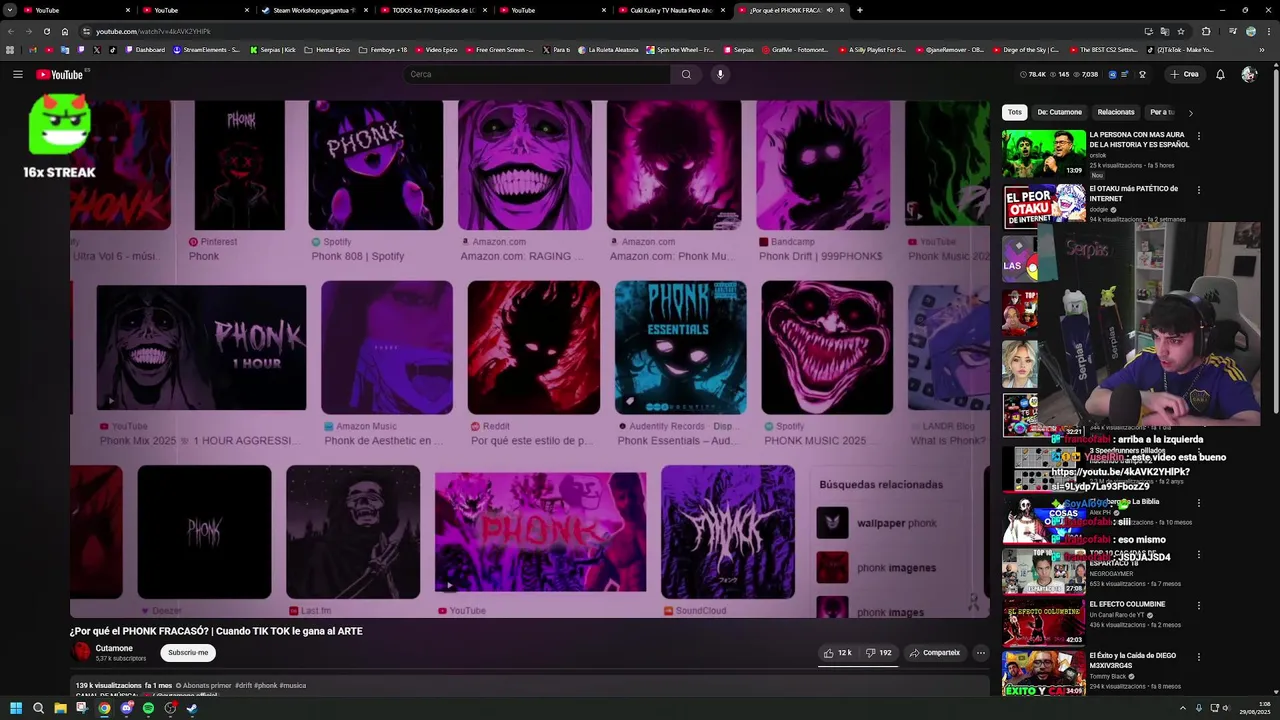The height and width of the screenshot is (720, 1280).
Task: Switch to TODOS los 770 Episodios tab
Action: tap(432, 10)
